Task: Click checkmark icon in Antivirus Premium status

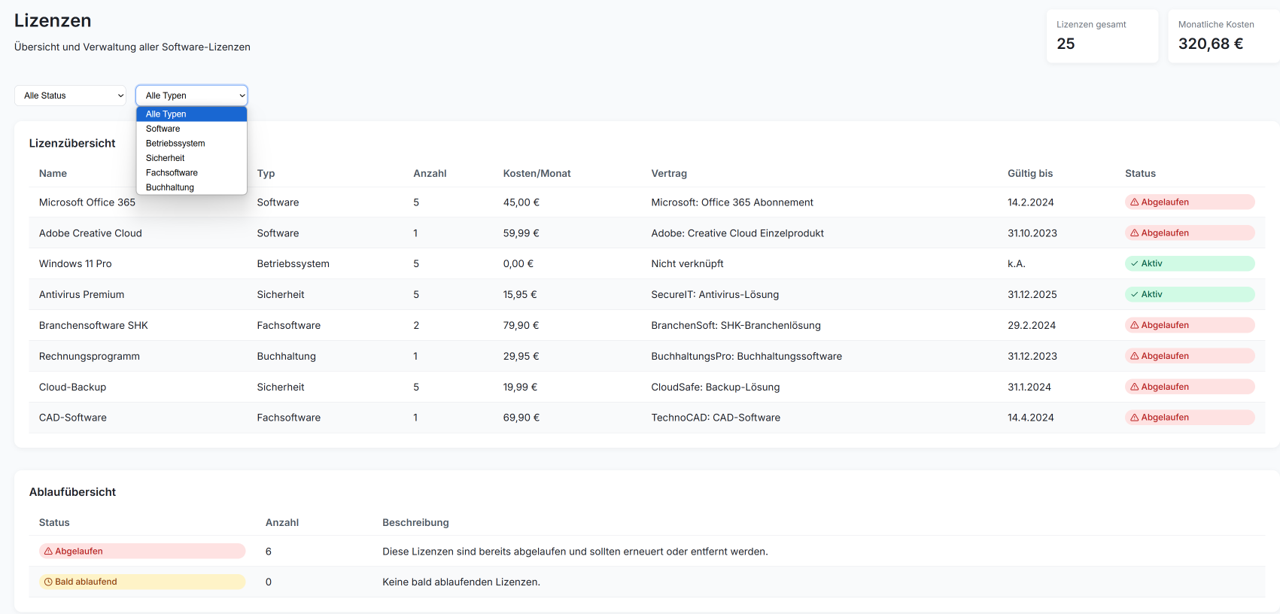Action: (1134, 295)
